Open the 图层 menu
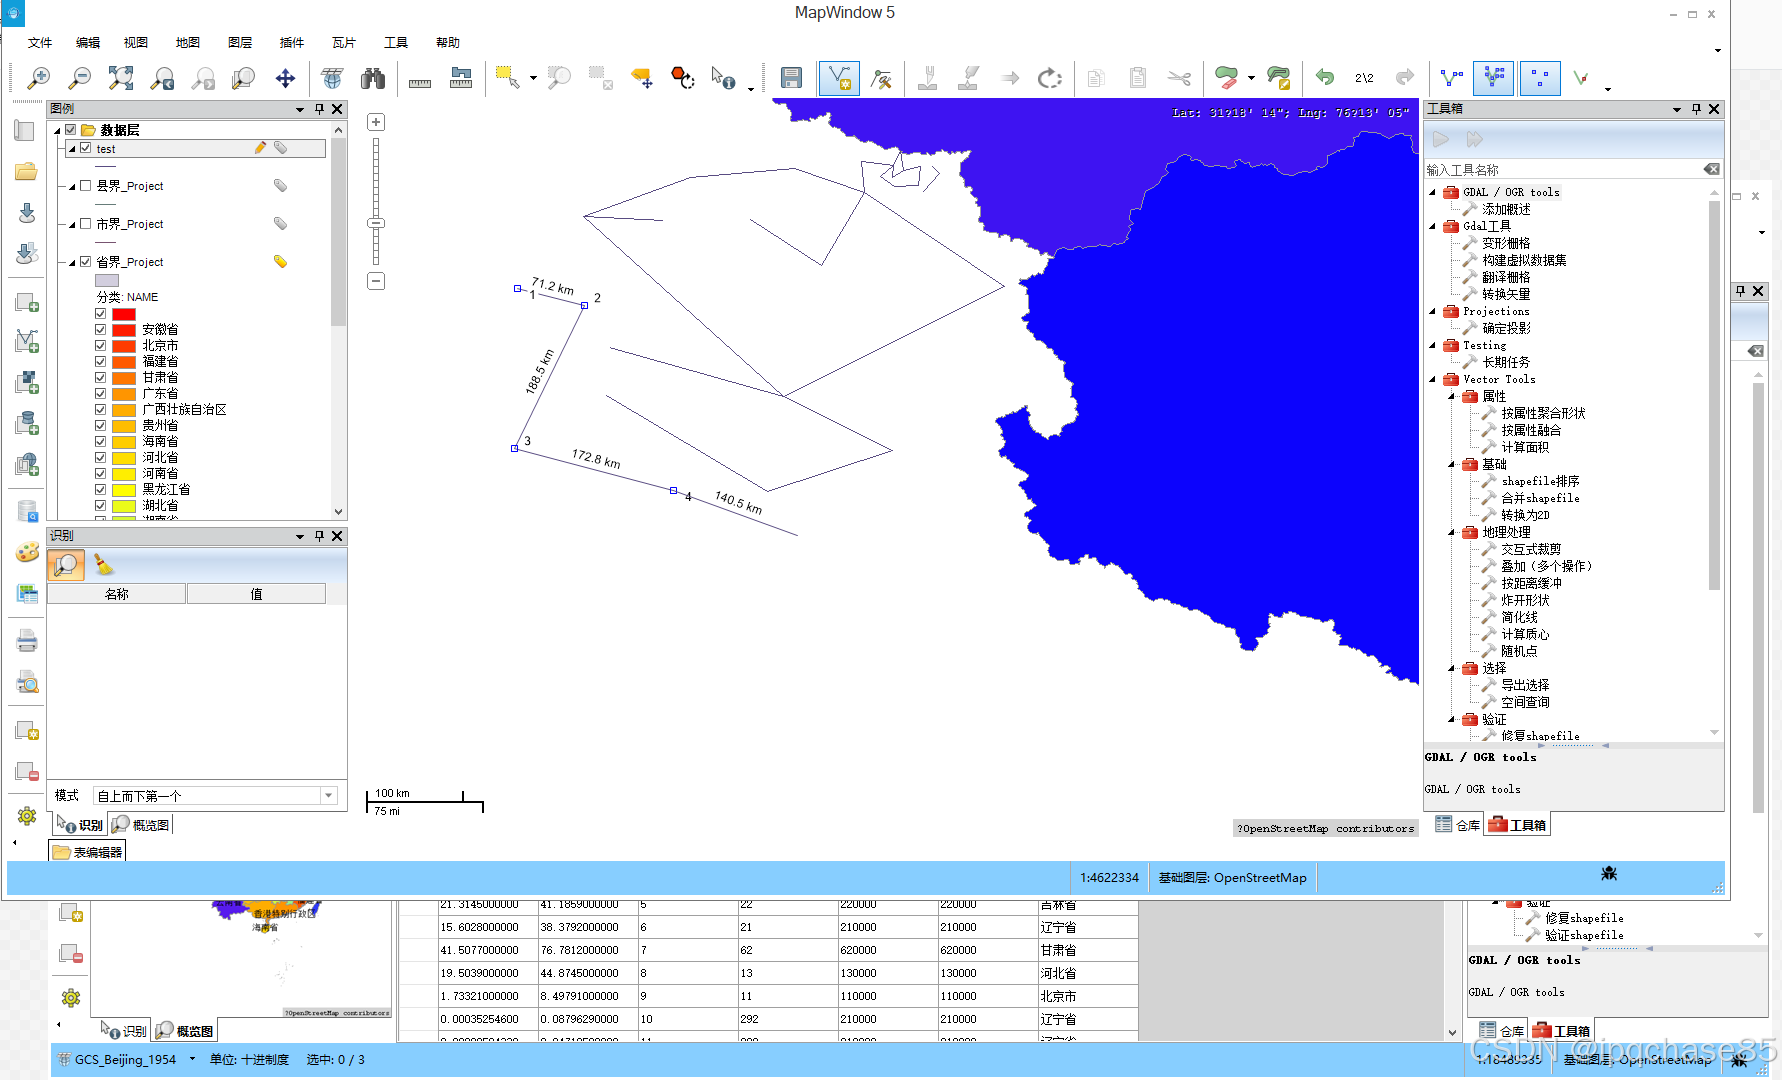Image resolution: width=1782 pixels, height=1080 pixels. coord(240,42)
